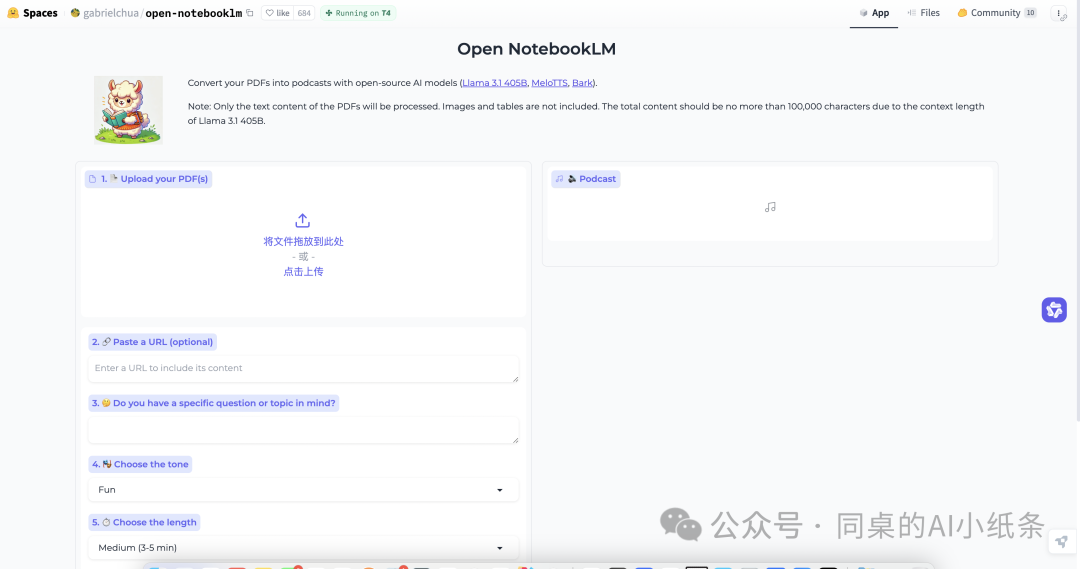Click 点击上传 to upload a PDF
The image size is (1080, 569).
pos(303,271)
